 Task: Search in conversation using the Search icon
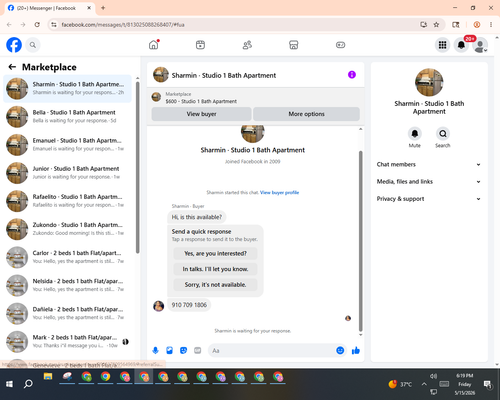(443, 134)
